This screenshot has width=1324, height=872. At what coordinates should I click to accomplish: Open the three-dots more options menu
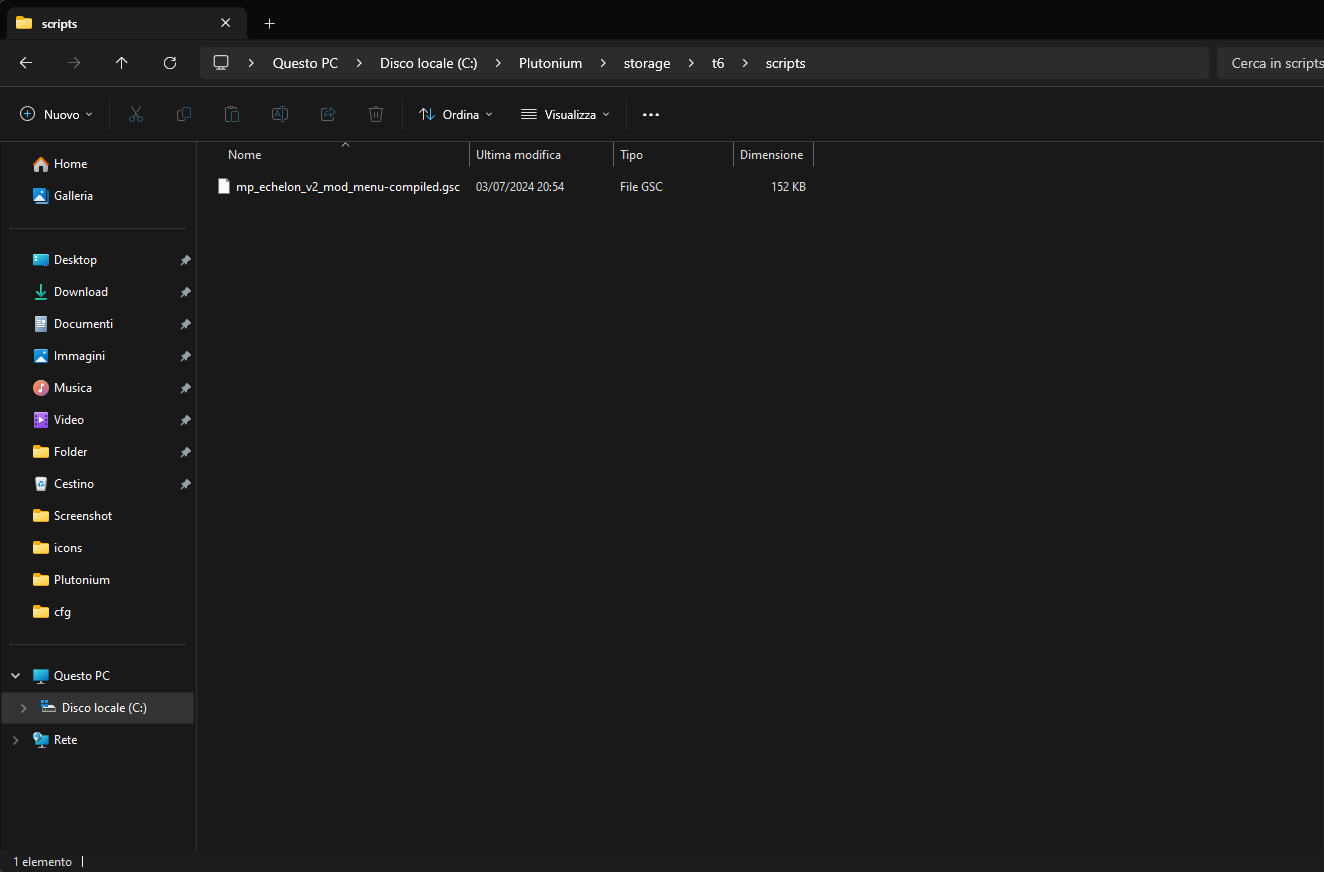point(651,115)
